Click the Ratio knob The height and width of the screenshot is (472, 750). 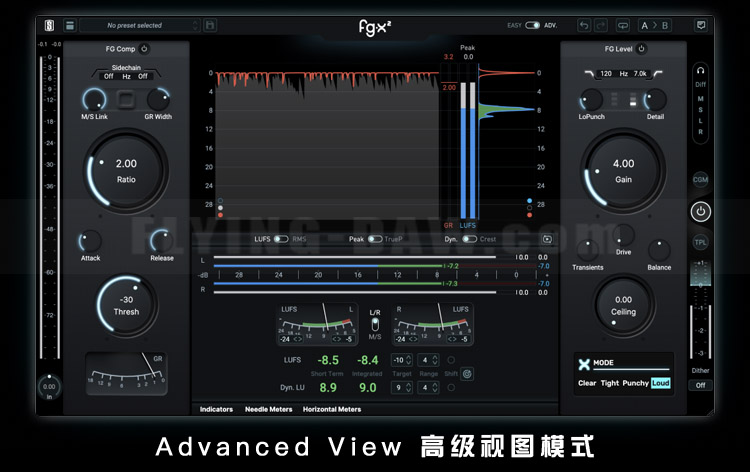tap(126, 171)
